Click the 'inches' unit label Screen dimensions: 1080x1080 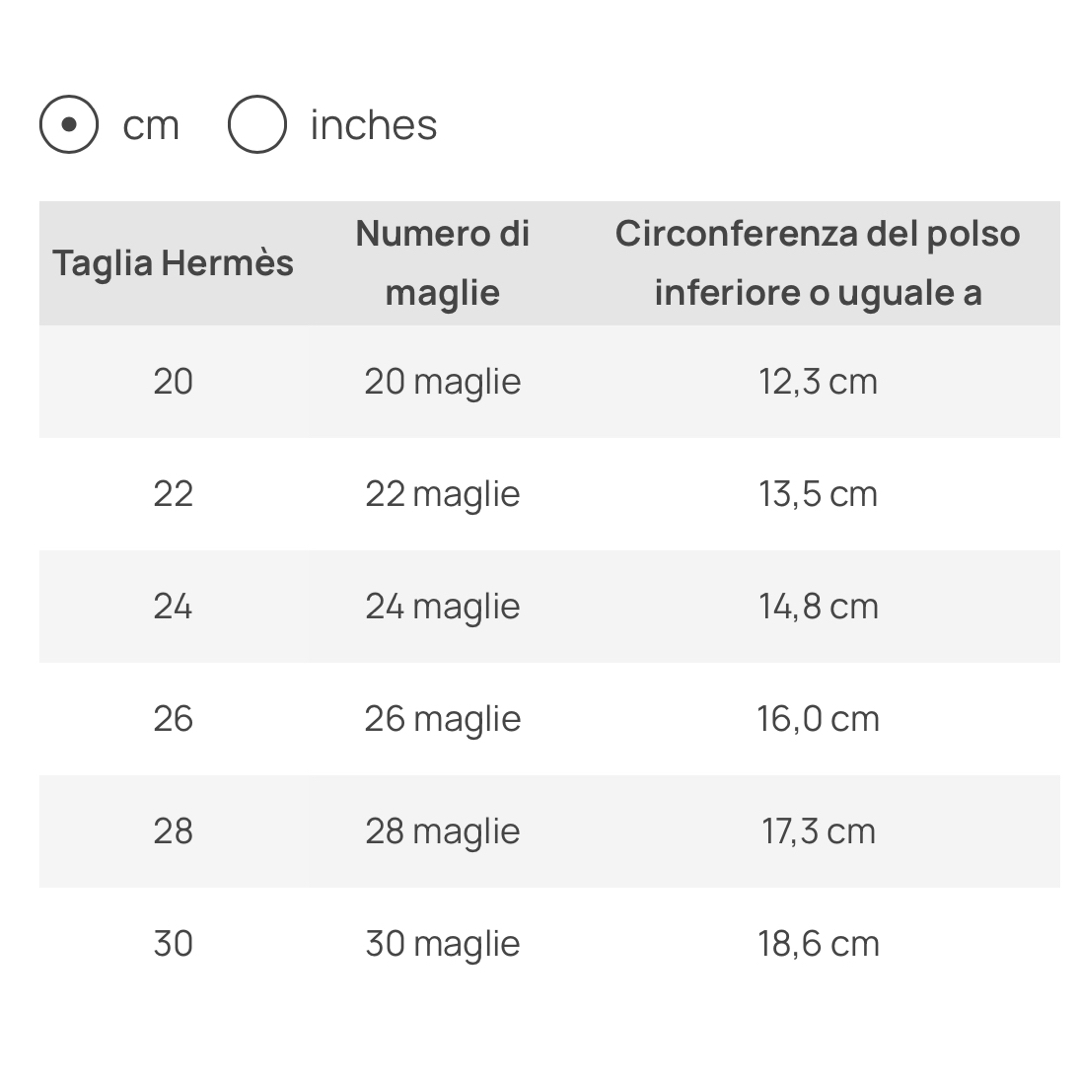[373, 125]
